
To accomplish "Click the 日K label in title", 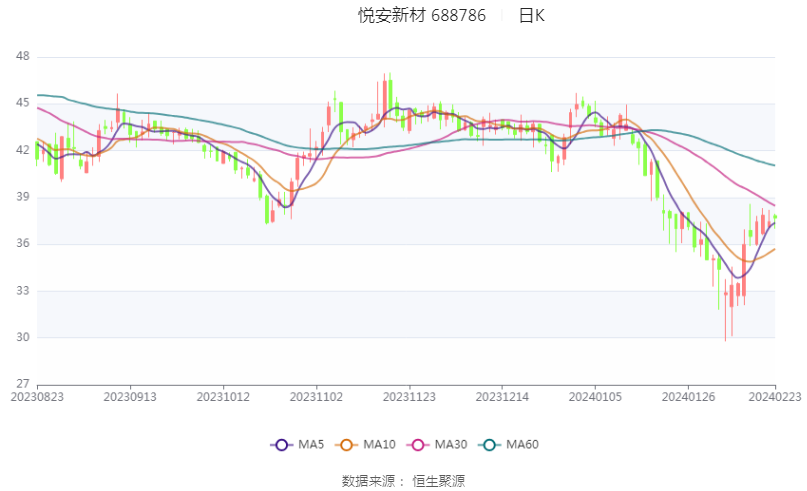I will point(532,15).
